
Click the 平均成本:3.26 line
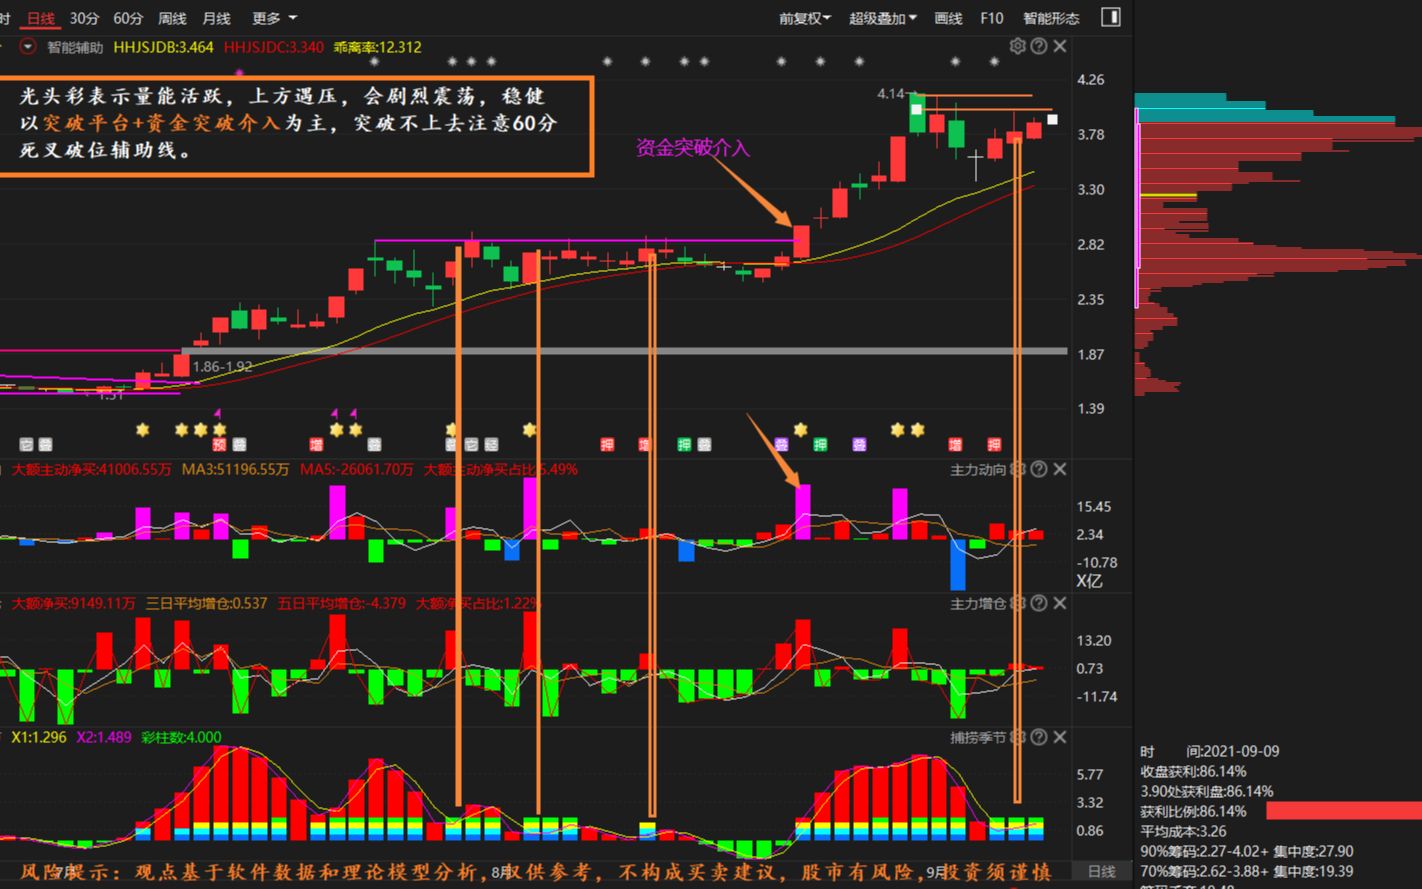(1183, 831)
